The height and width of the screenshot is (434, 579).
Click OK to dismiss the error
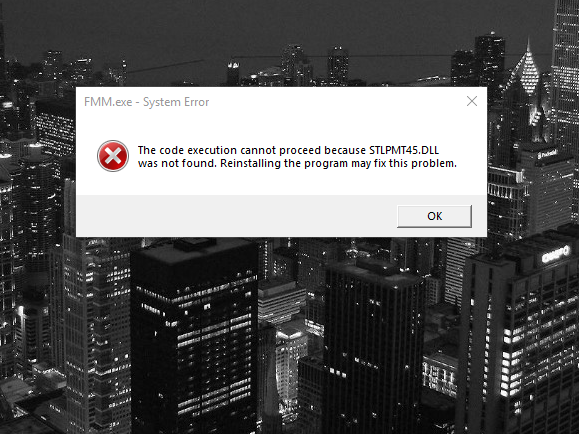[434, 216]
